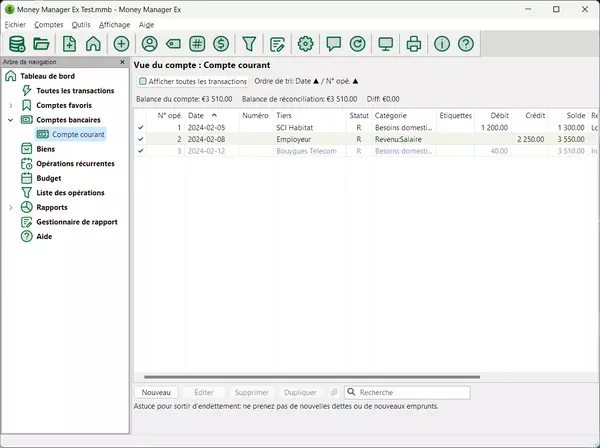Screen dimensions: 600x448
Task: Expand the Comptes favoris tree node
Action: click(x=11, y=105)
